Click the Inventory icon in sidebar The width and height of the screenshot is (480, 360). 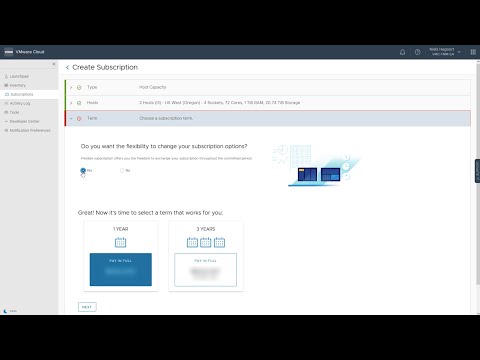(x=6, y=85)
